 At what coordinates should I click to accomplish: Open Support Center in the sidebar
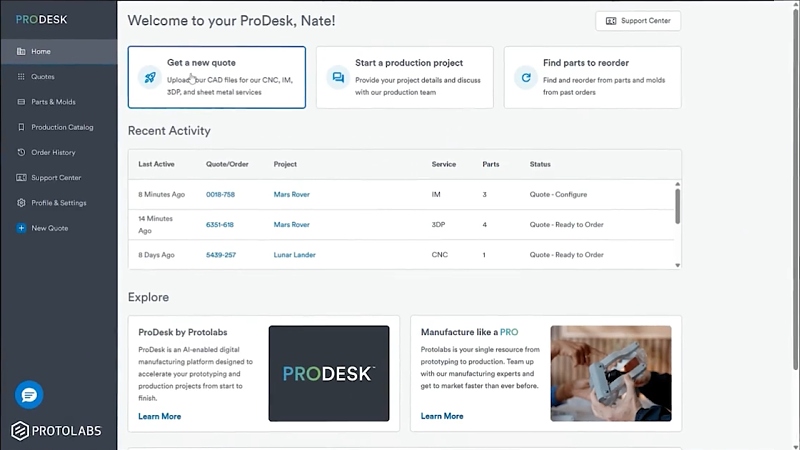coord(59,178)
